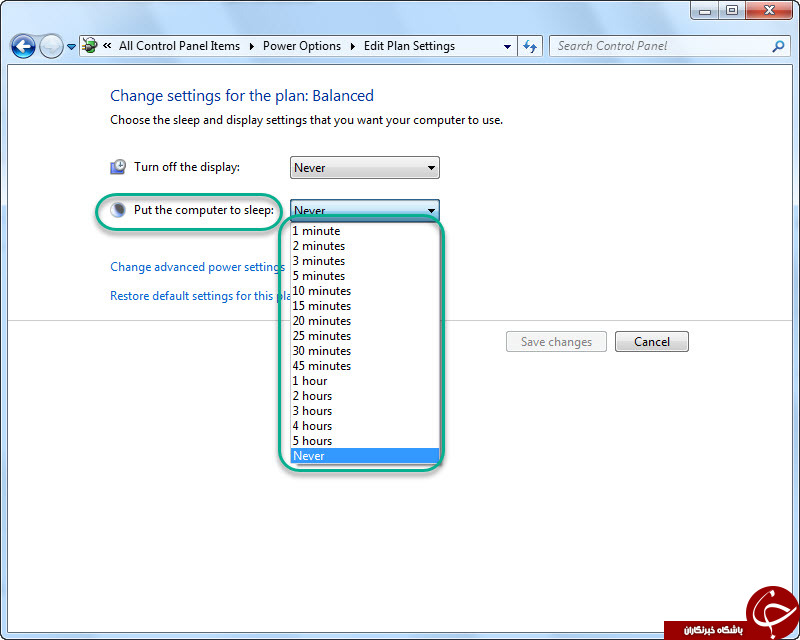Viewport: 800px width, 640px height.
Task: Click the Cancel button
Action: [652, 341]
